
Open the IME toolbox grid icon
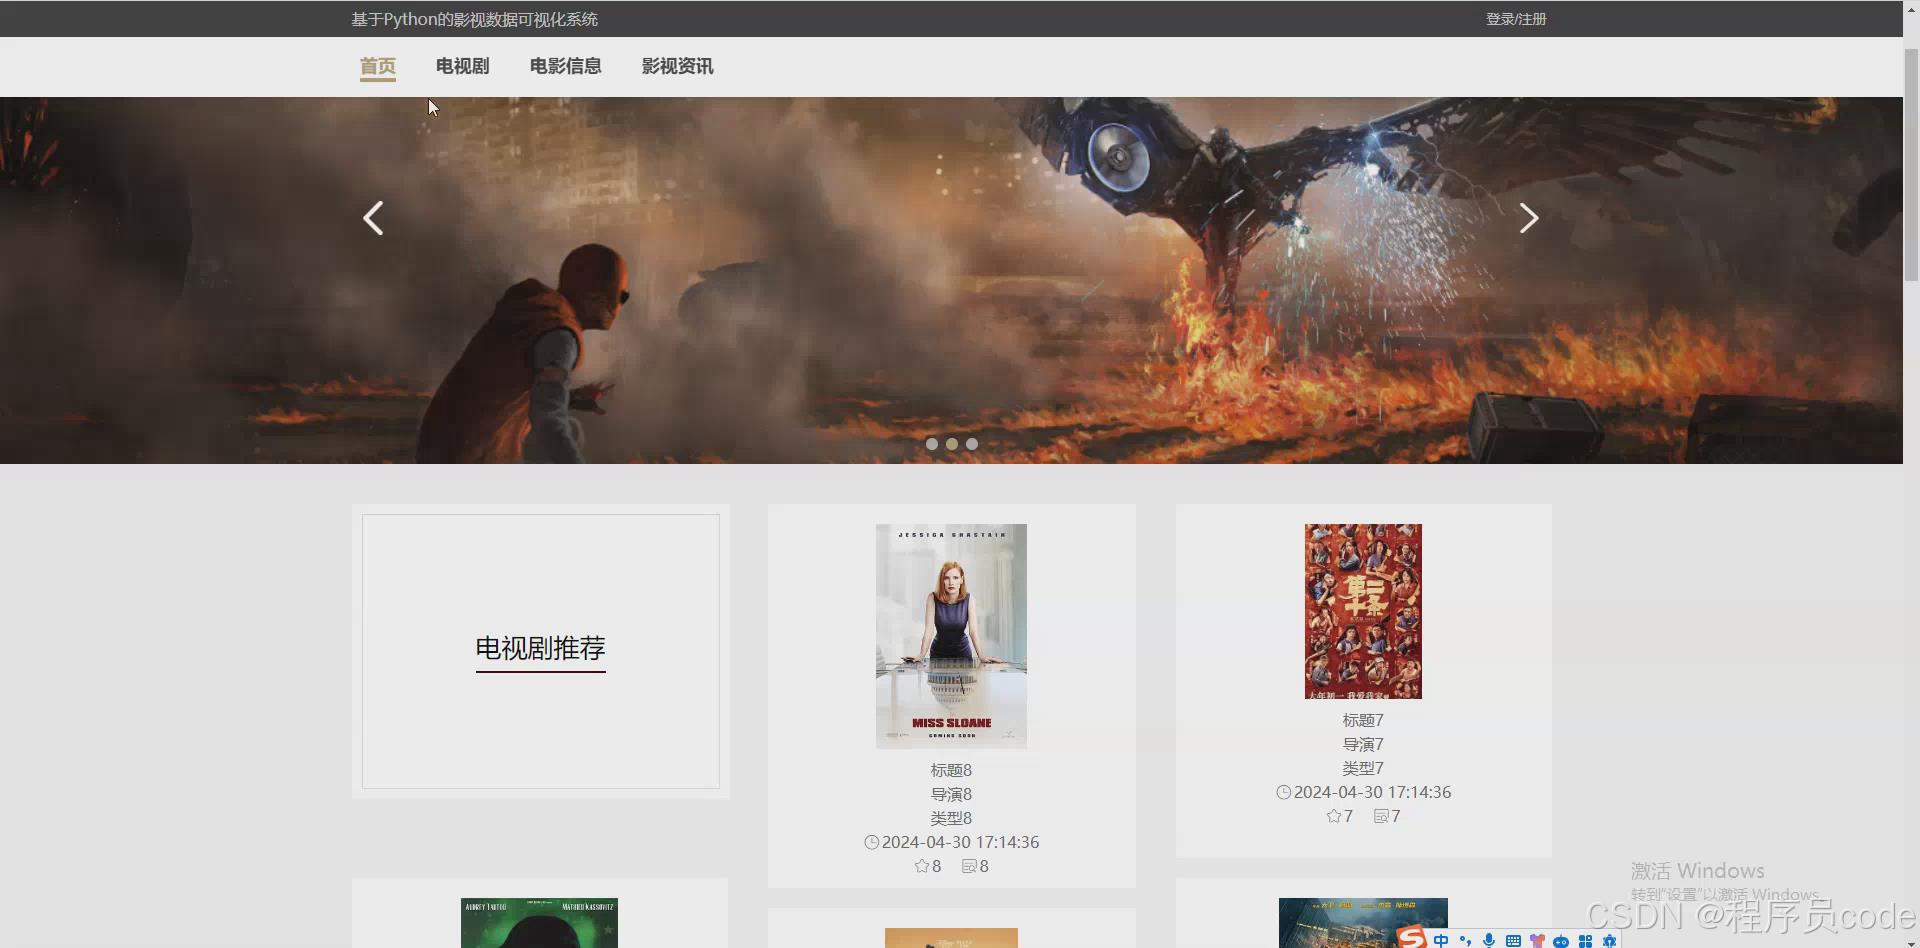pyautogui.click(x=1585, y=940)
